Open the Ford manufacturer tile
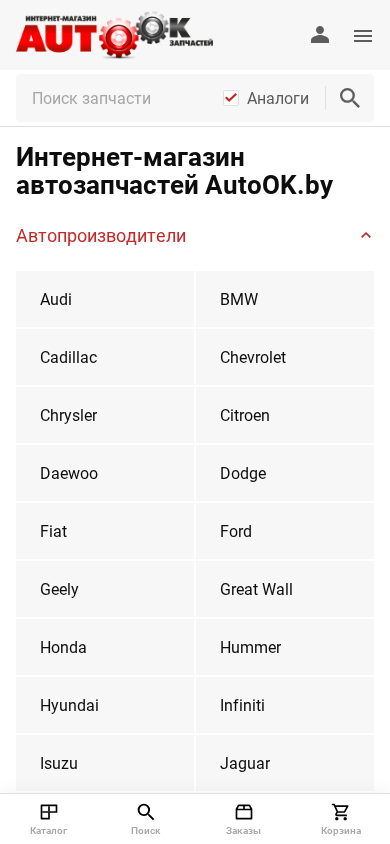Viewport: 390px width, 844px height. [285, 531]
